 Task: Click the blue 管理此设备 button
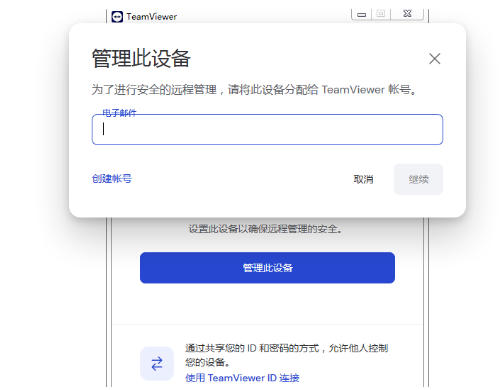(267, 268)
